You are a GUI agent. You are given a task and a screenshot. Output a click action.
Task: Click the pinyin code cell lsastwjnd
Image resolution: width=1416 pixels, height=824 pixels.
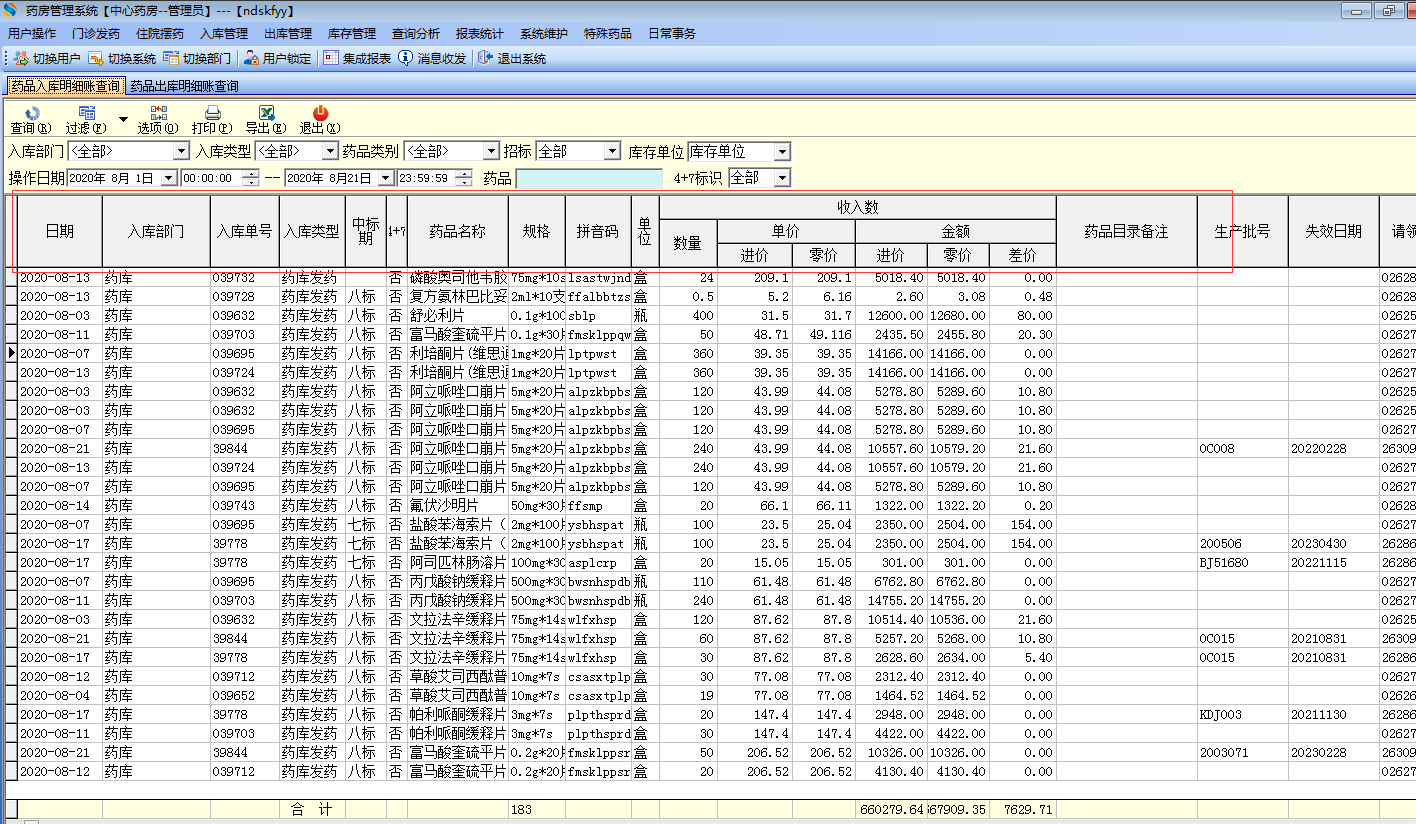[598, 277]
